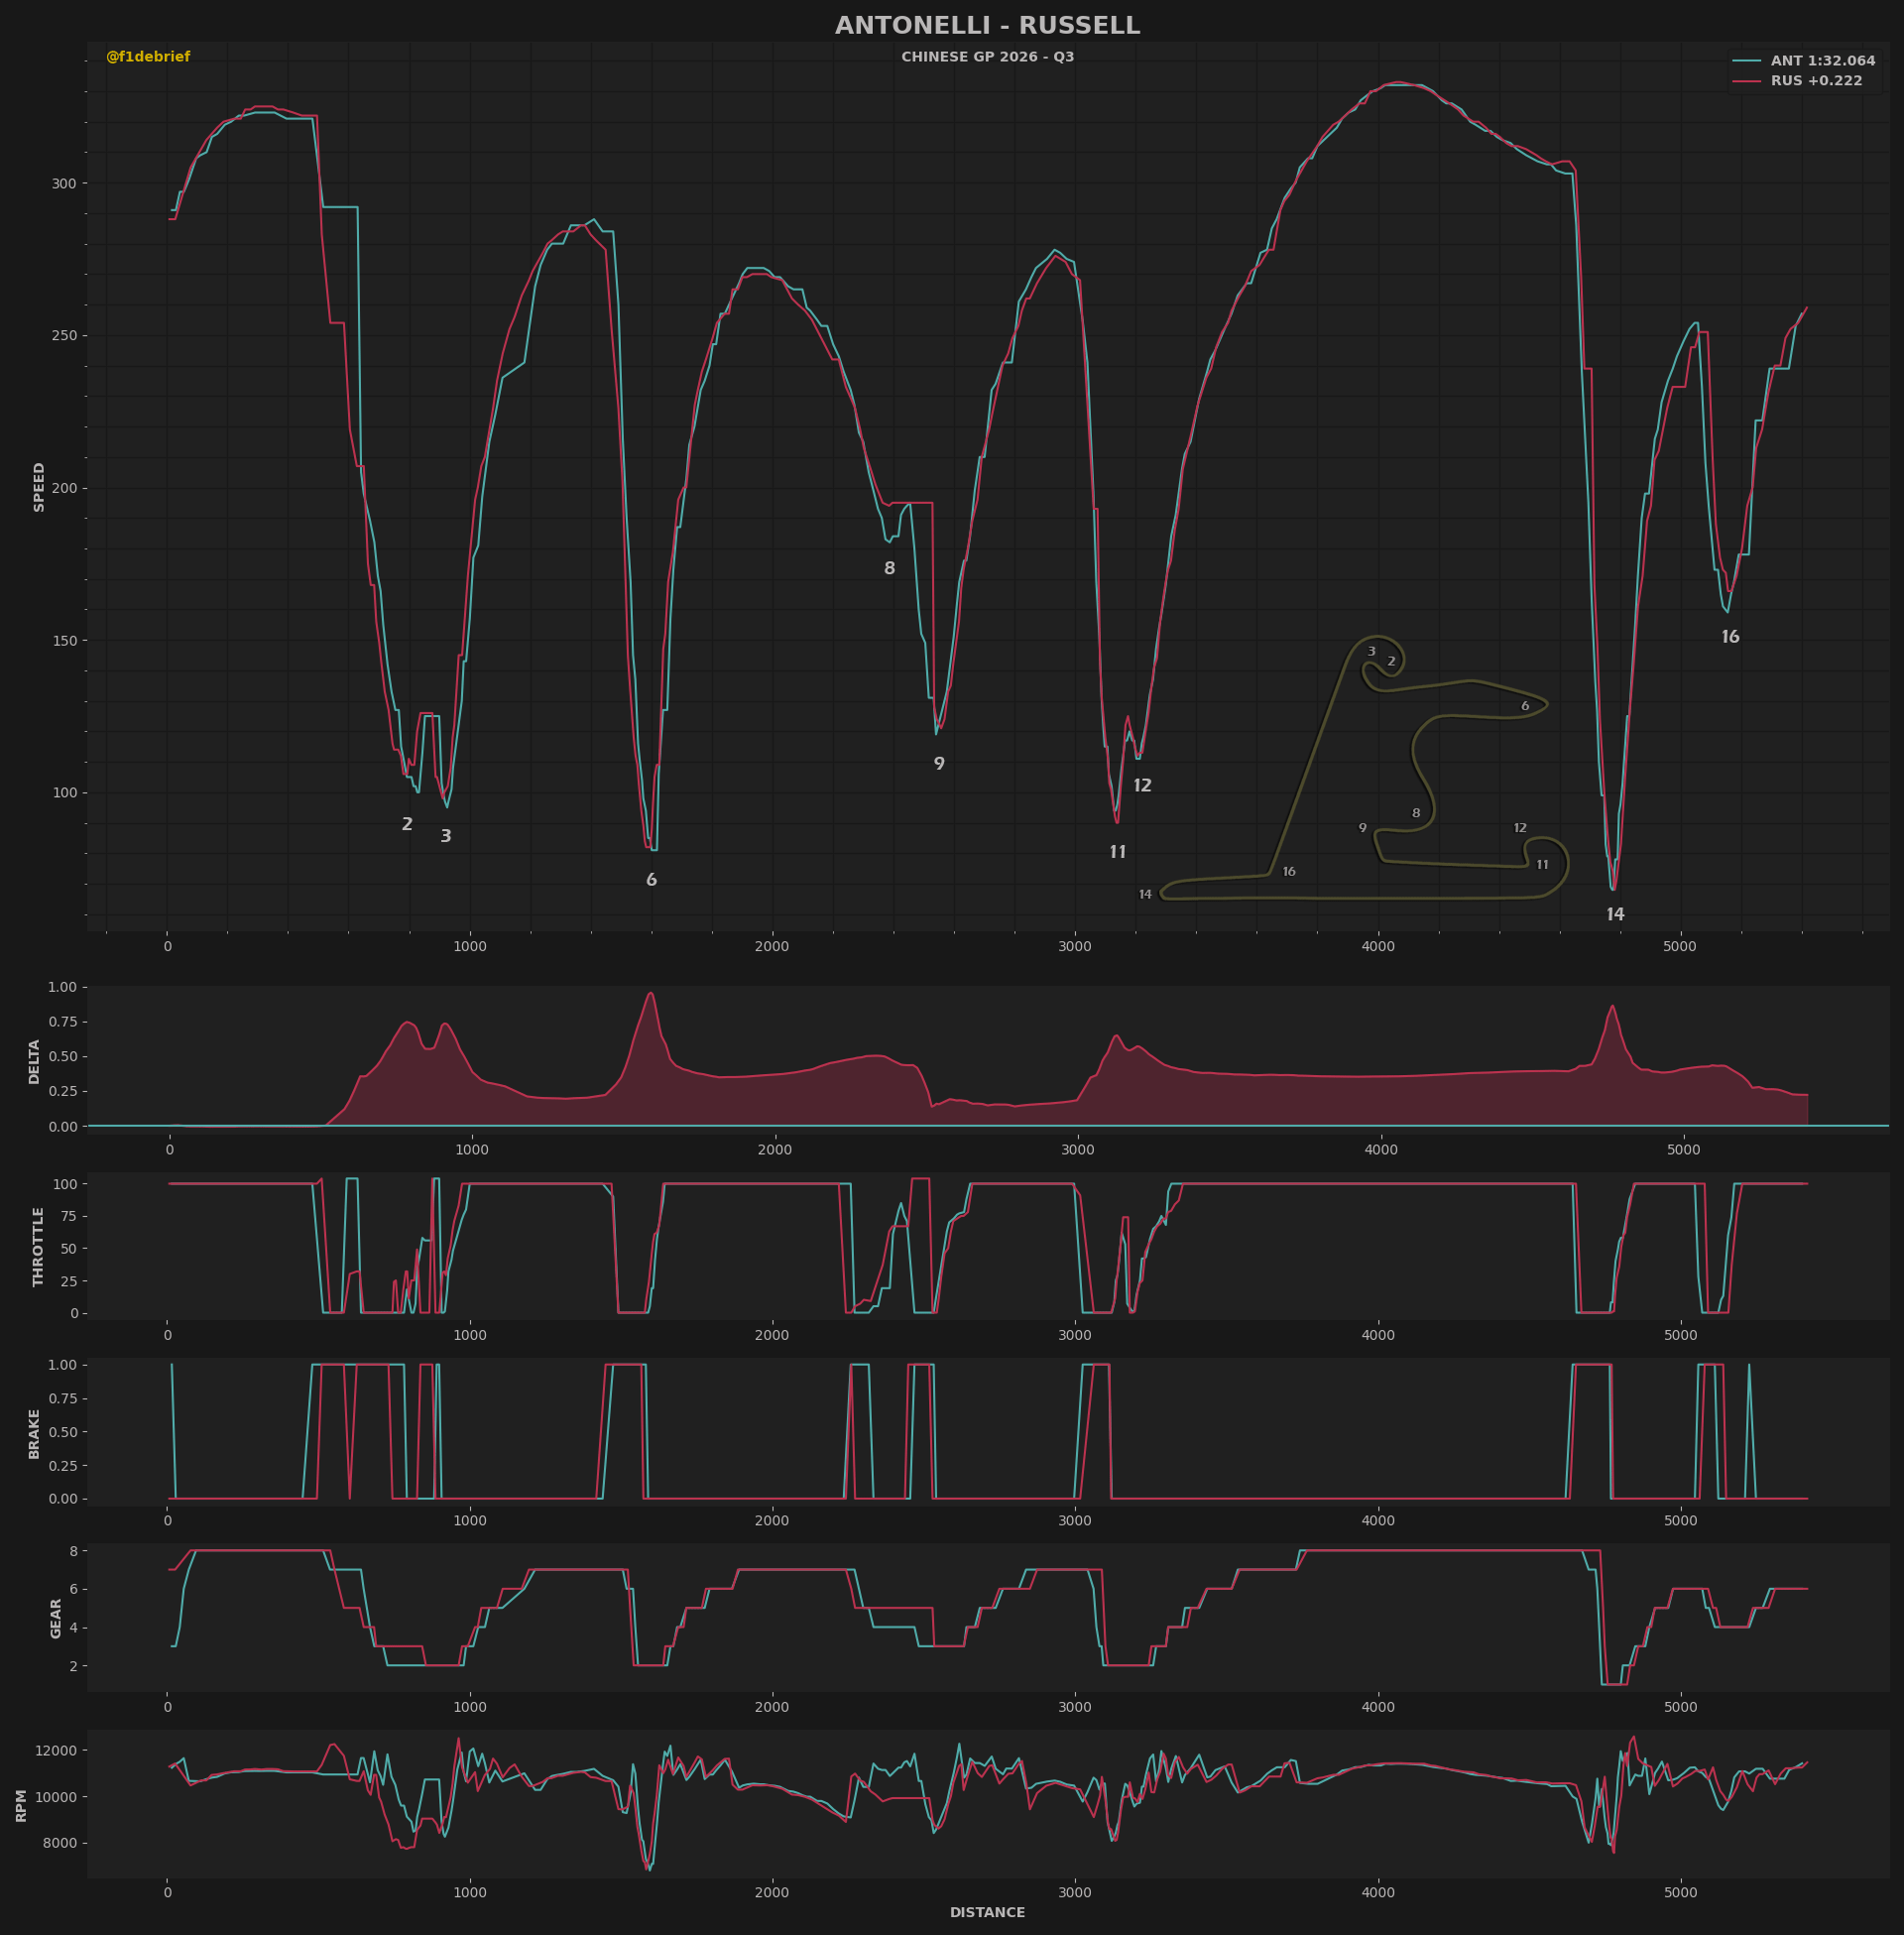
Task: Click the "RUS +0.222" legend entry
Action: click(1816, 81)
